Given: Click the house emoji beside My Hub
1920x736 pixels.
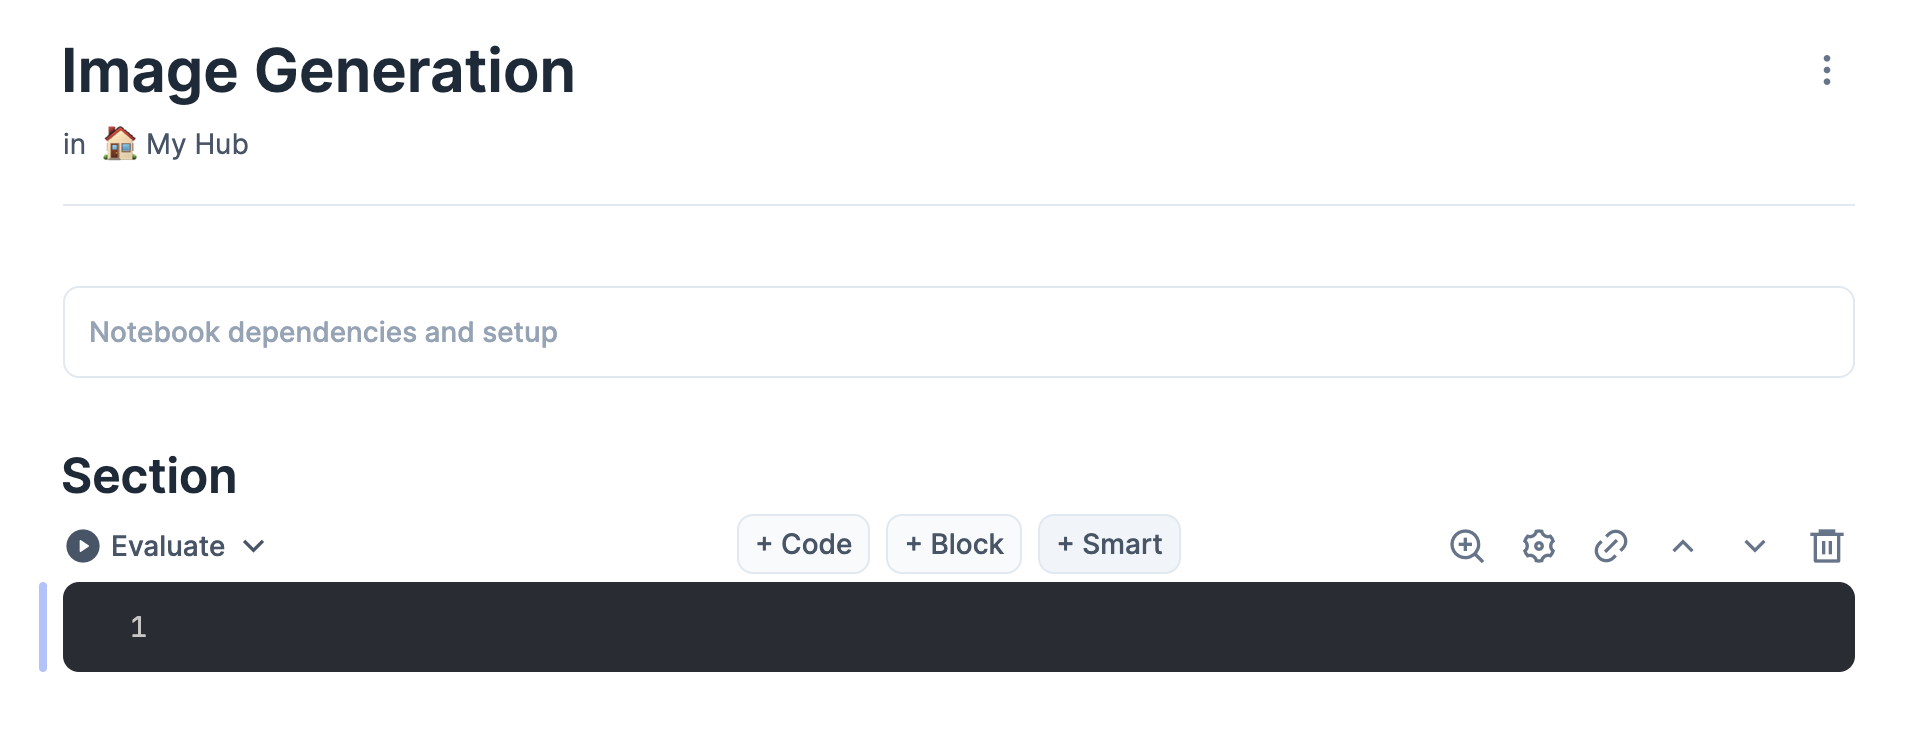Looking at the screenshot, I should tap(120, 143).
